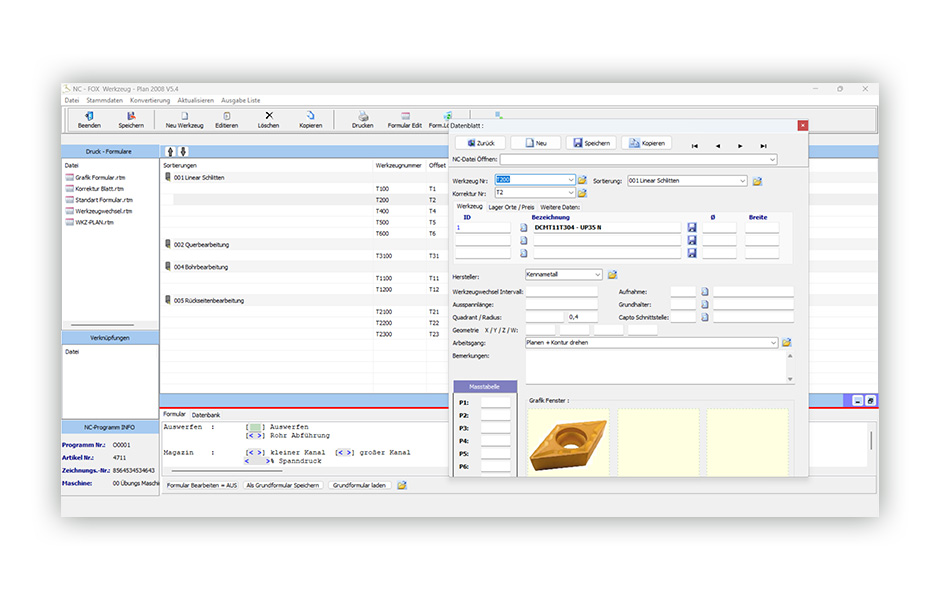Select Werkzeugwechsel.rtm file
Screen dimensions: 940x600
(103, 211)
